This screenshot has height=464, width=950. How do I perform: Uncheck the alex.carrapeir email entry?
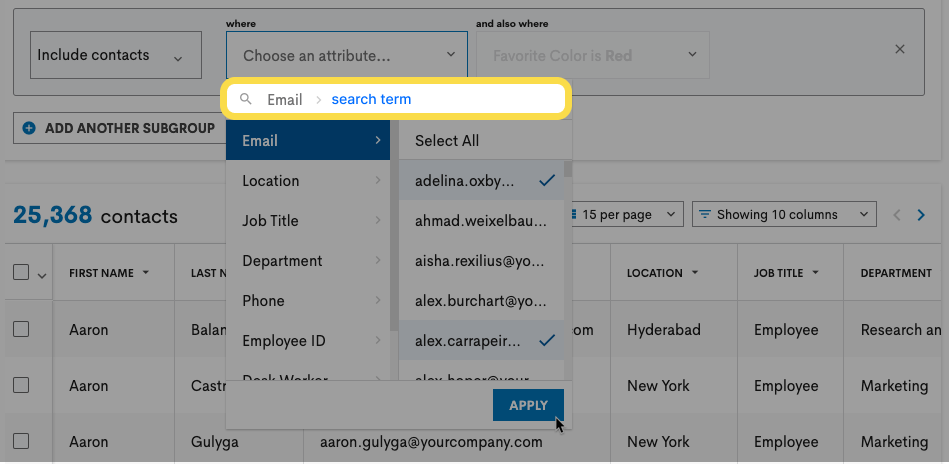tap(482, 340)
